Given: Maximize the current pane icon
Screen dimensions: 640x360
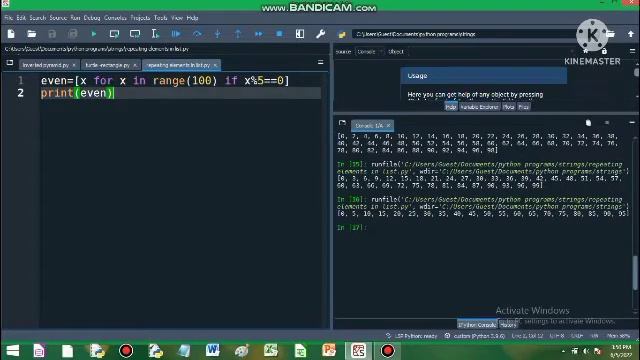Looking at the screenshot, I should point(300,34).
